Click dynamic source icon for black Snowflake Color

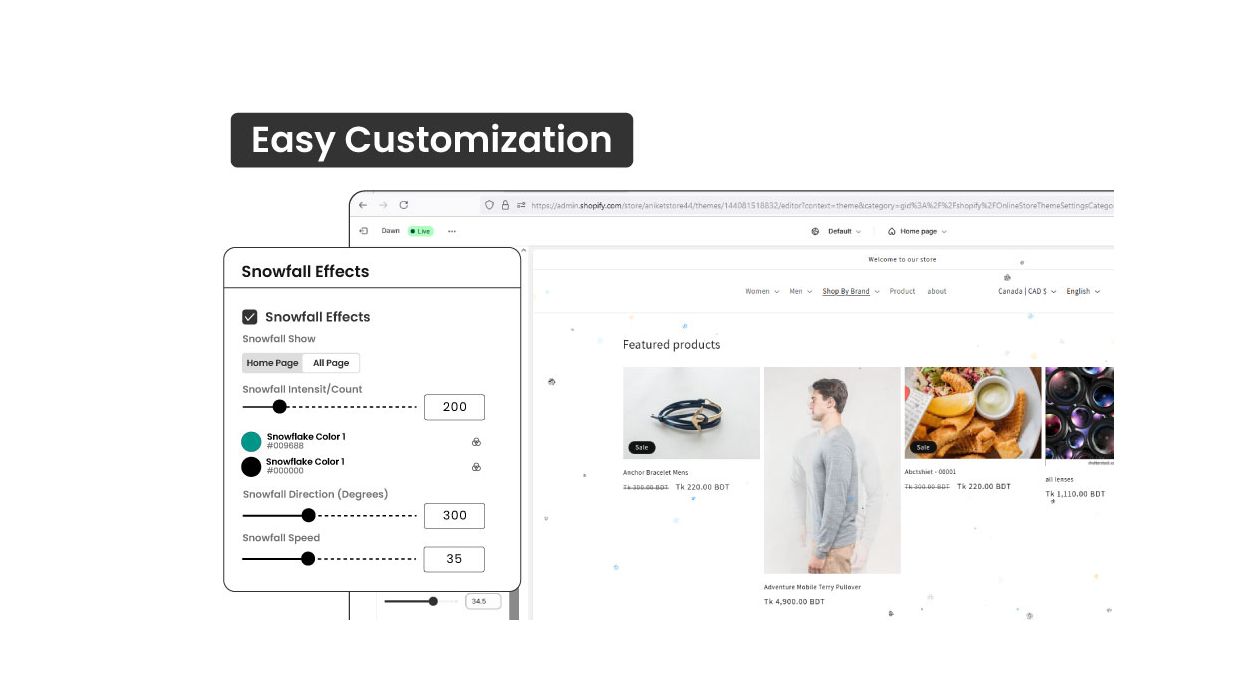[476, 467]
